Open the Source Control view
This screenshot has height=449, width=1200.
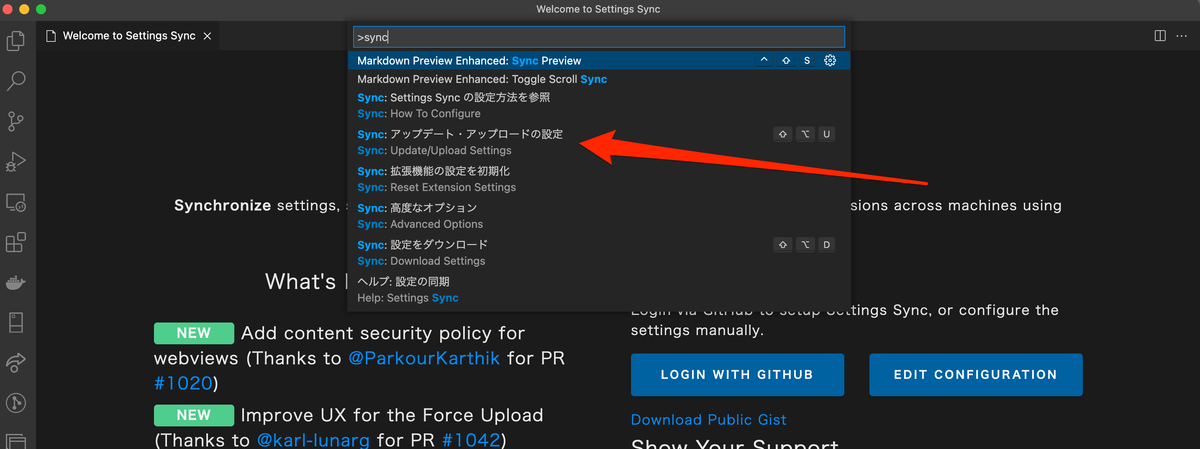pos(16,121)
